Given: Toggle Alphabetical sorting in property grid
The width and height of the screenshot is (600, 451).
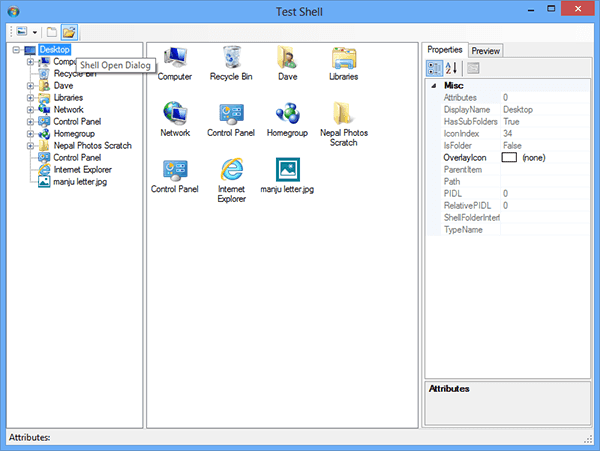Looking at the screenshot, I should [452, 68].
